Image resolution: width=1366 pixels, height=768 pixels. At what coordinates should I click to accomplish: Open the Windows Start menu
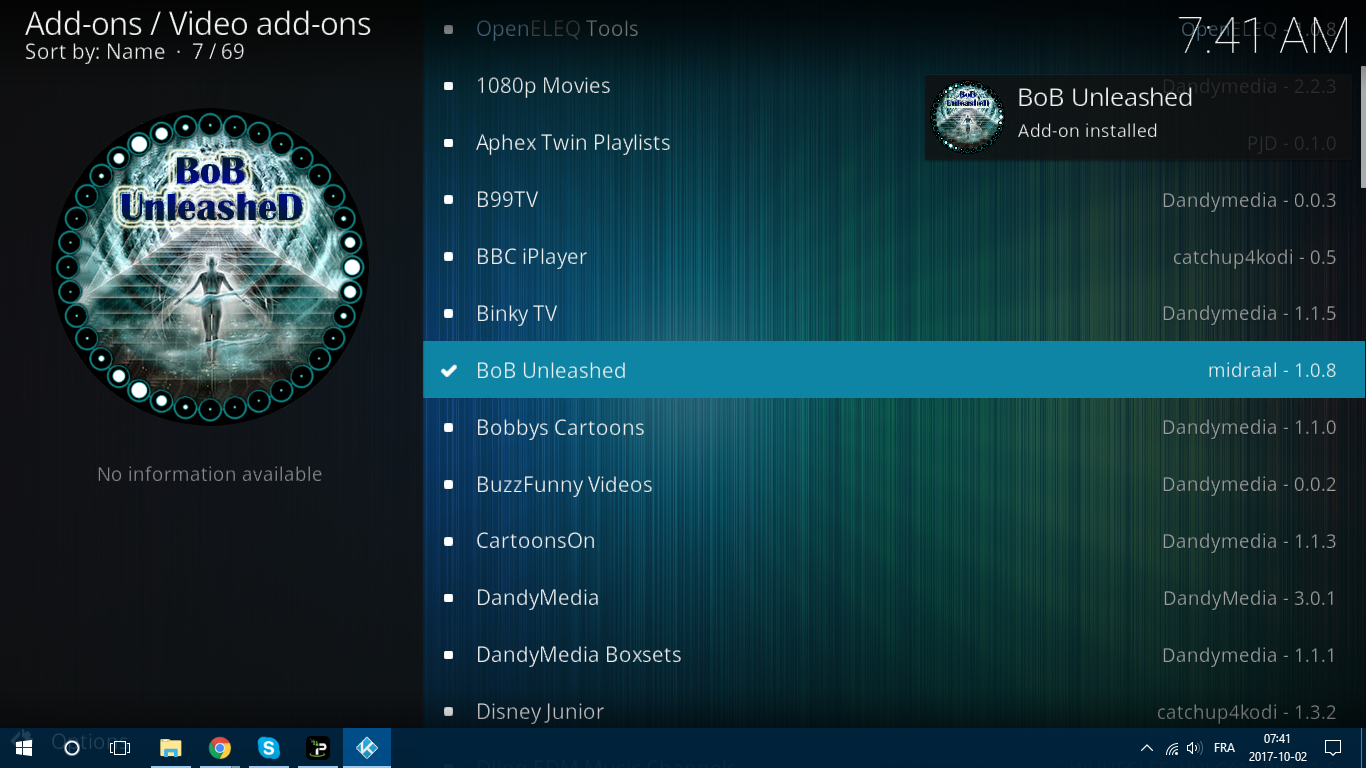[24, 748]
